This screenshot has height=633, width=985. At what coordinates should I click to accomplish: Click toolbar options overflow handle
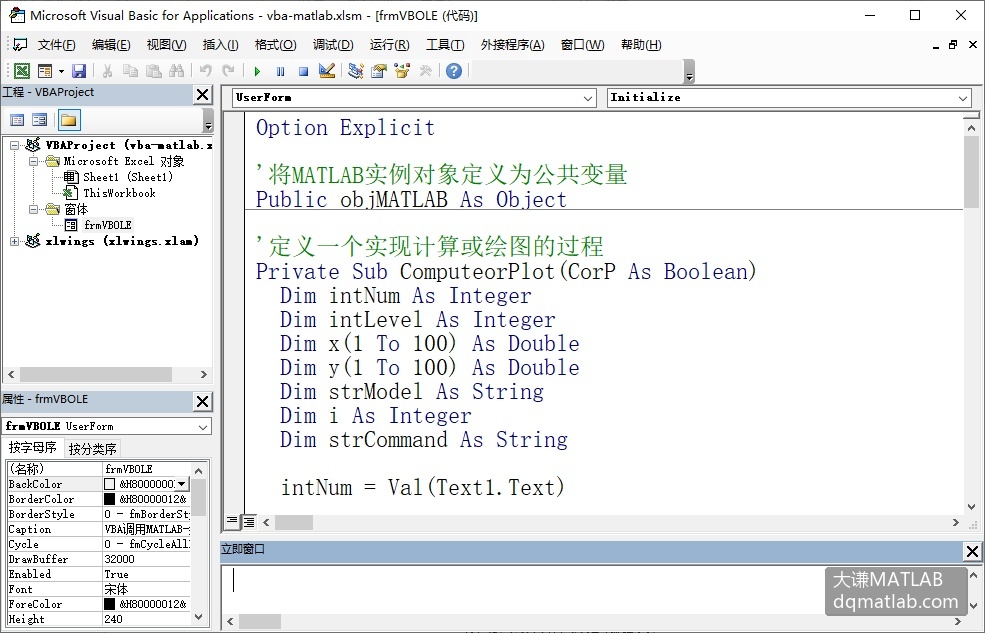pyautogui.click(x=689, y=72)
